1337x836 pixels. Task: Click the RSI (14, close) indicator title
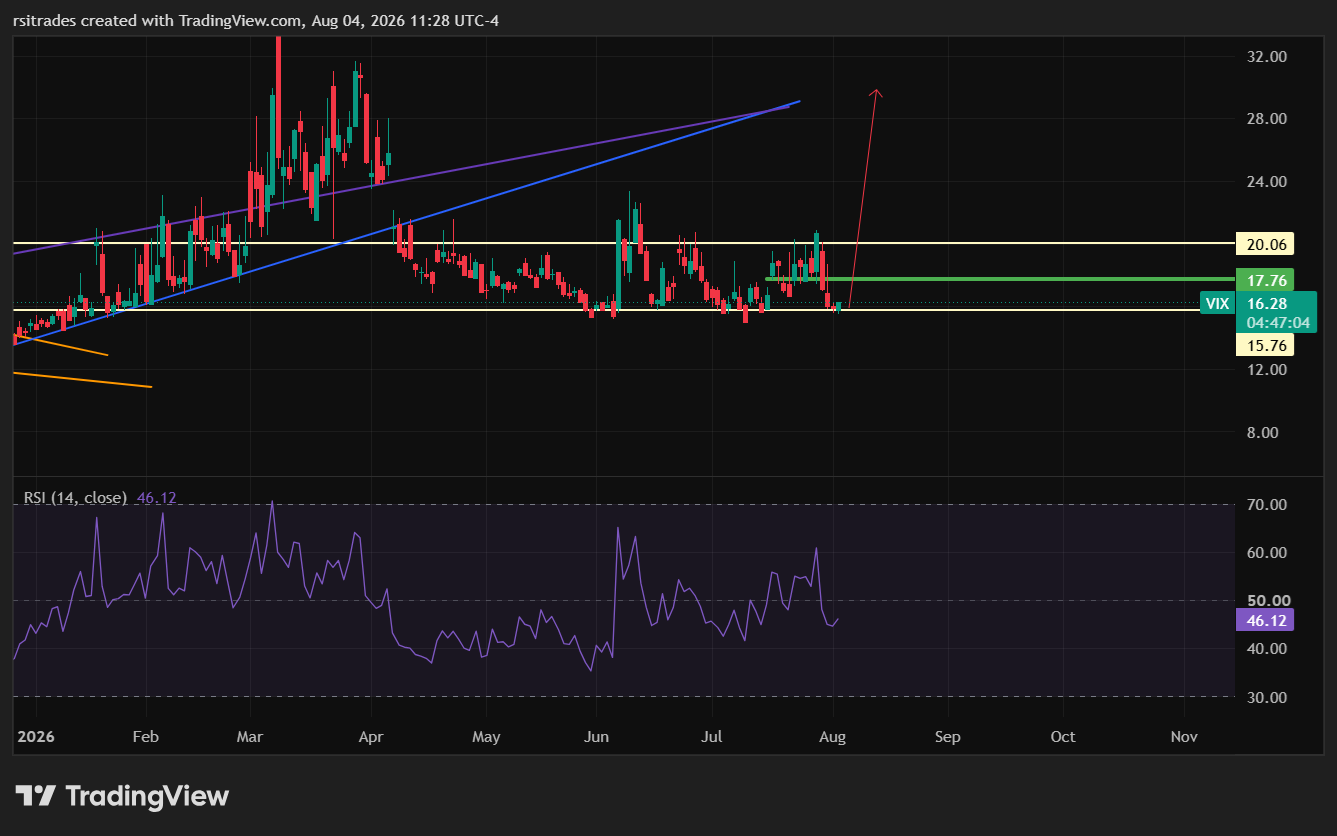[75, 498]
